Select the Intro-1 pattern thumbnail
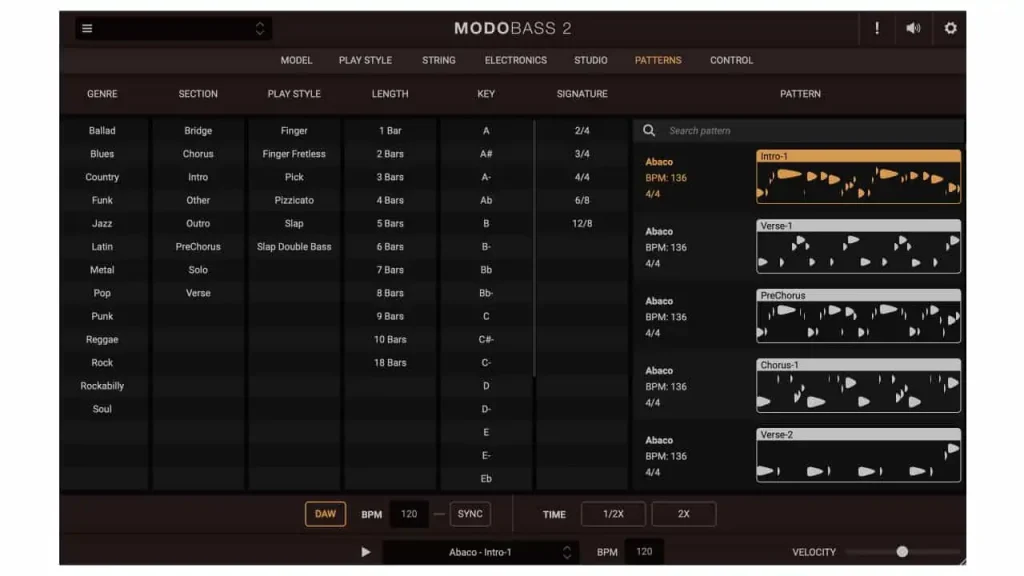 [x=858, y=176]
